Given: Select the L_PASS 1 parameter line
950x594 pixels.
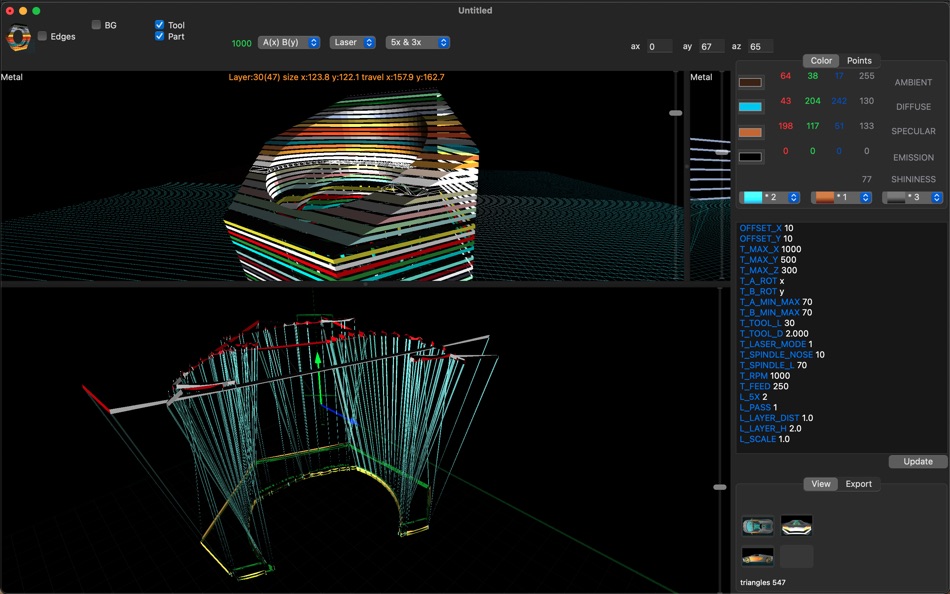Looking at the screenshot, I should [x=758, y=407].
